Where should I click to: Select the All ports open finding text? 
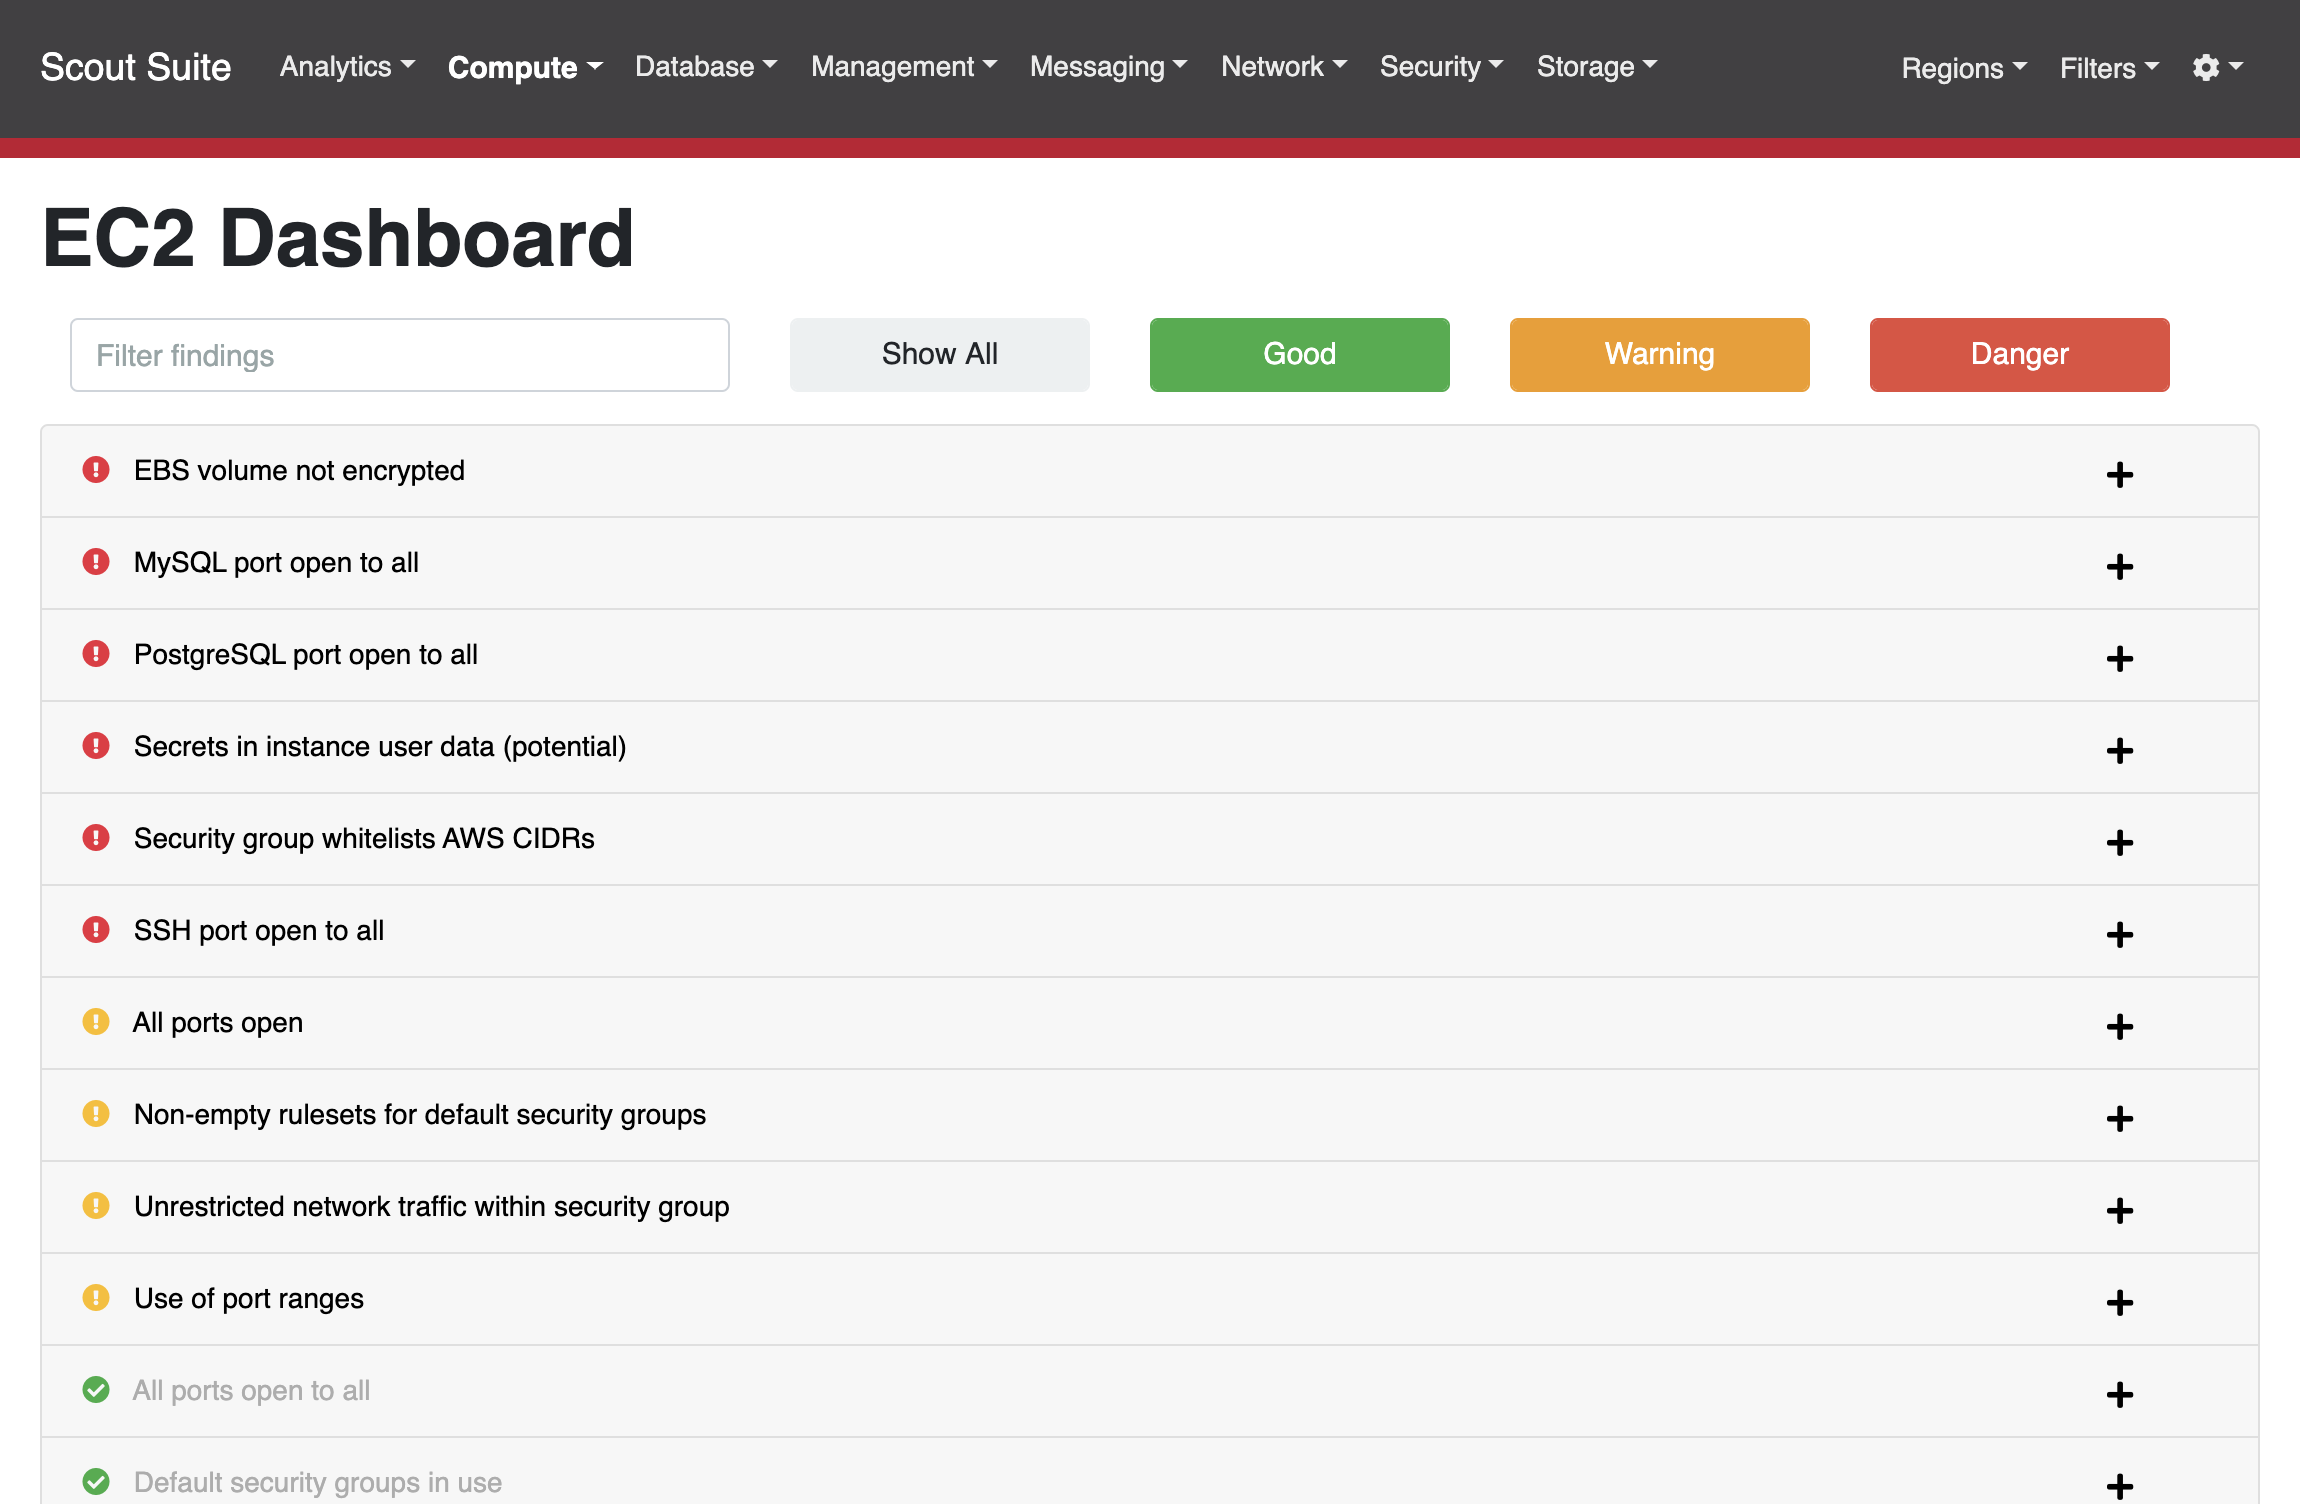pyautogui.click(x=218, y=1022)
